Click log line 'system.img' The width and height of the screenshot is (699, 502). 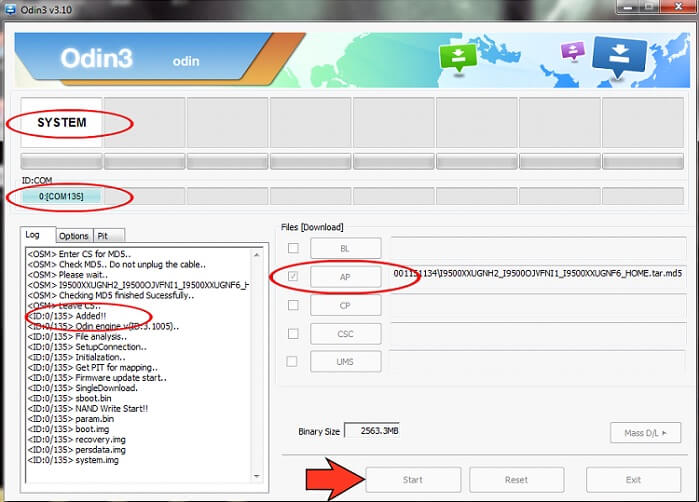(73, 460)
